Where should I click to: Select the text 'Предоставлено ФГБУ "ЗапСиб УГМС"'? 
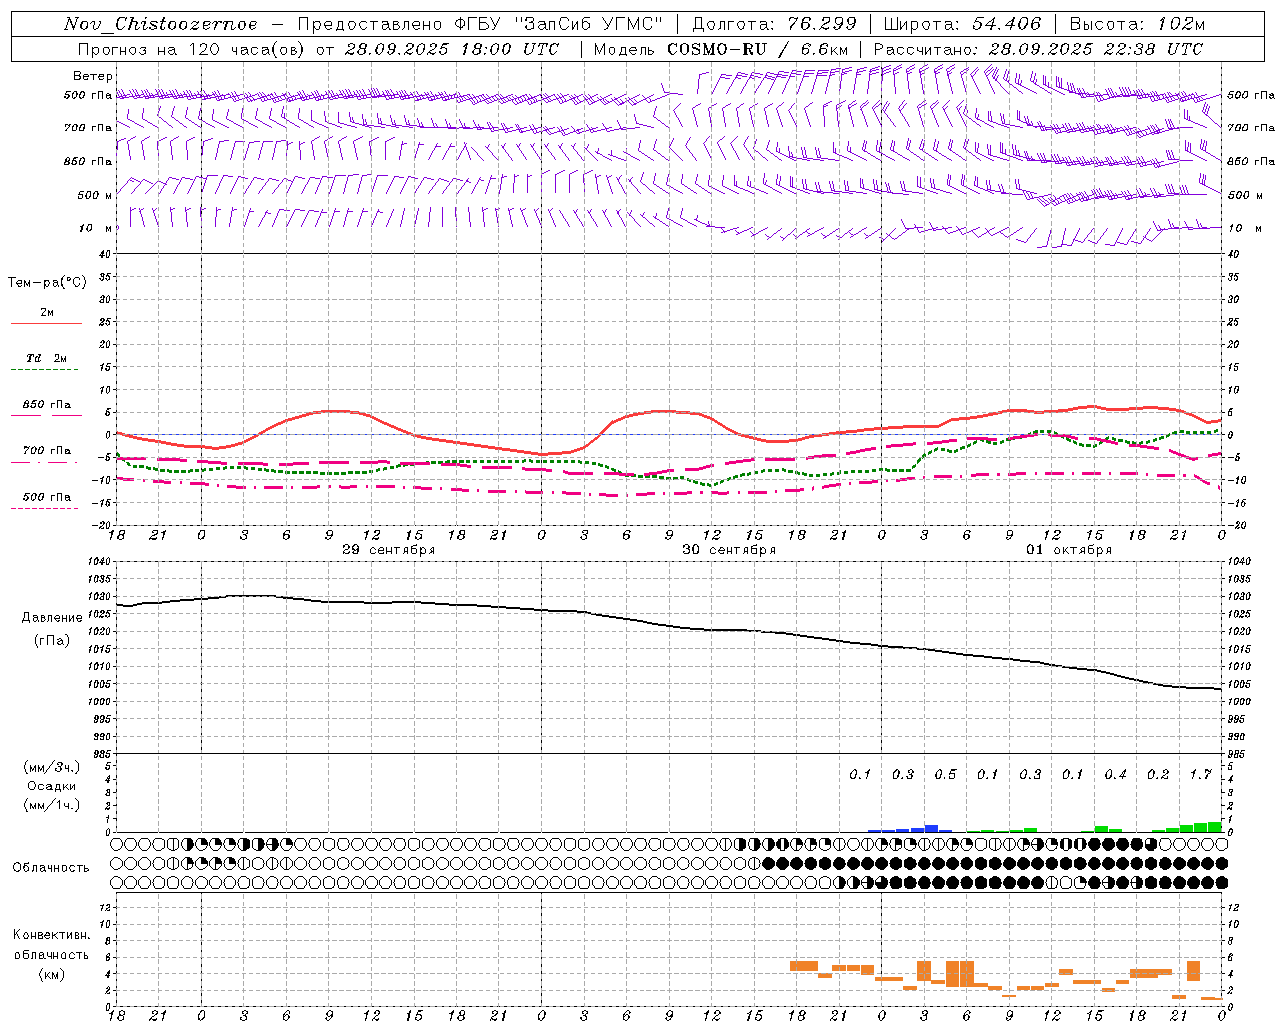click(x=480, y=24)
